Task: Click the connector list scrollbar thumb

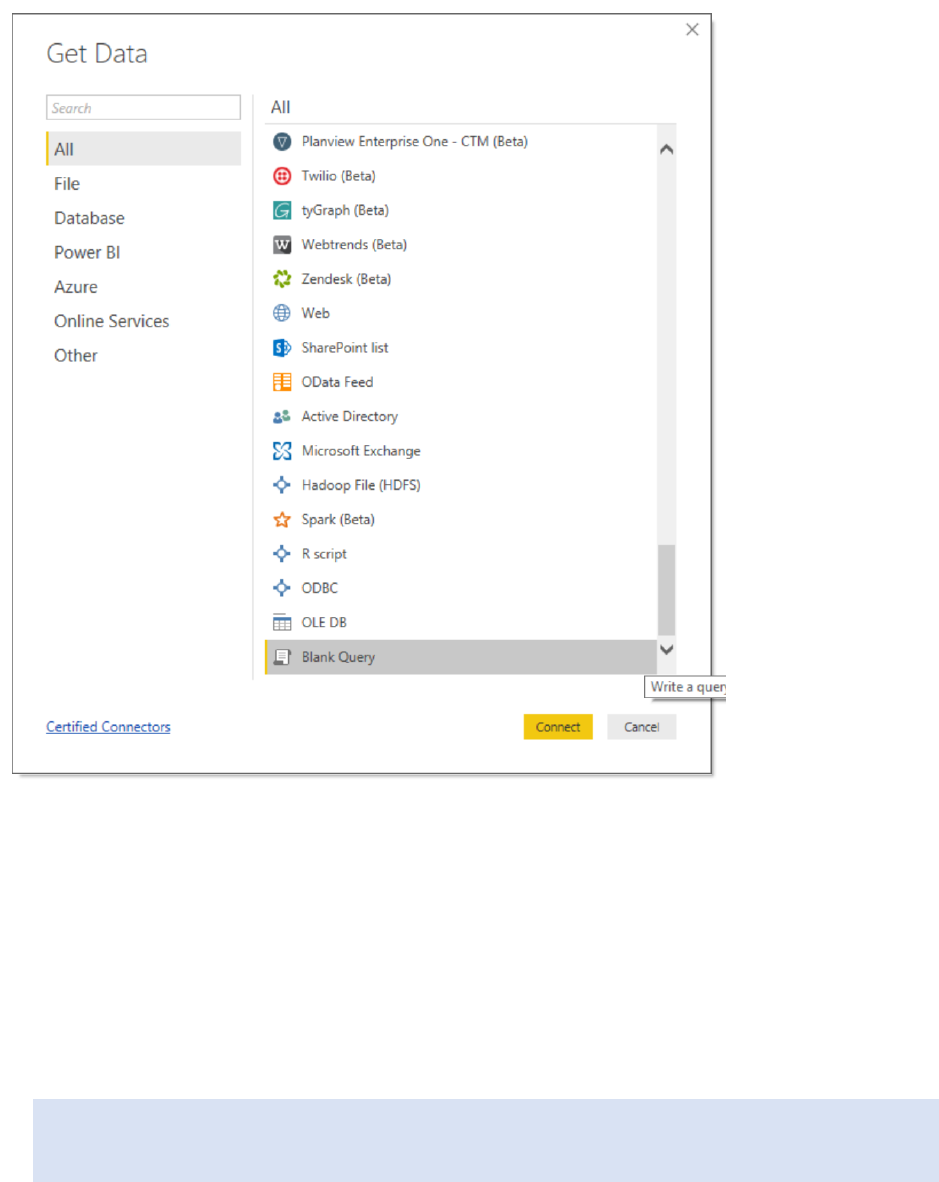Action: tap(667, 590)
